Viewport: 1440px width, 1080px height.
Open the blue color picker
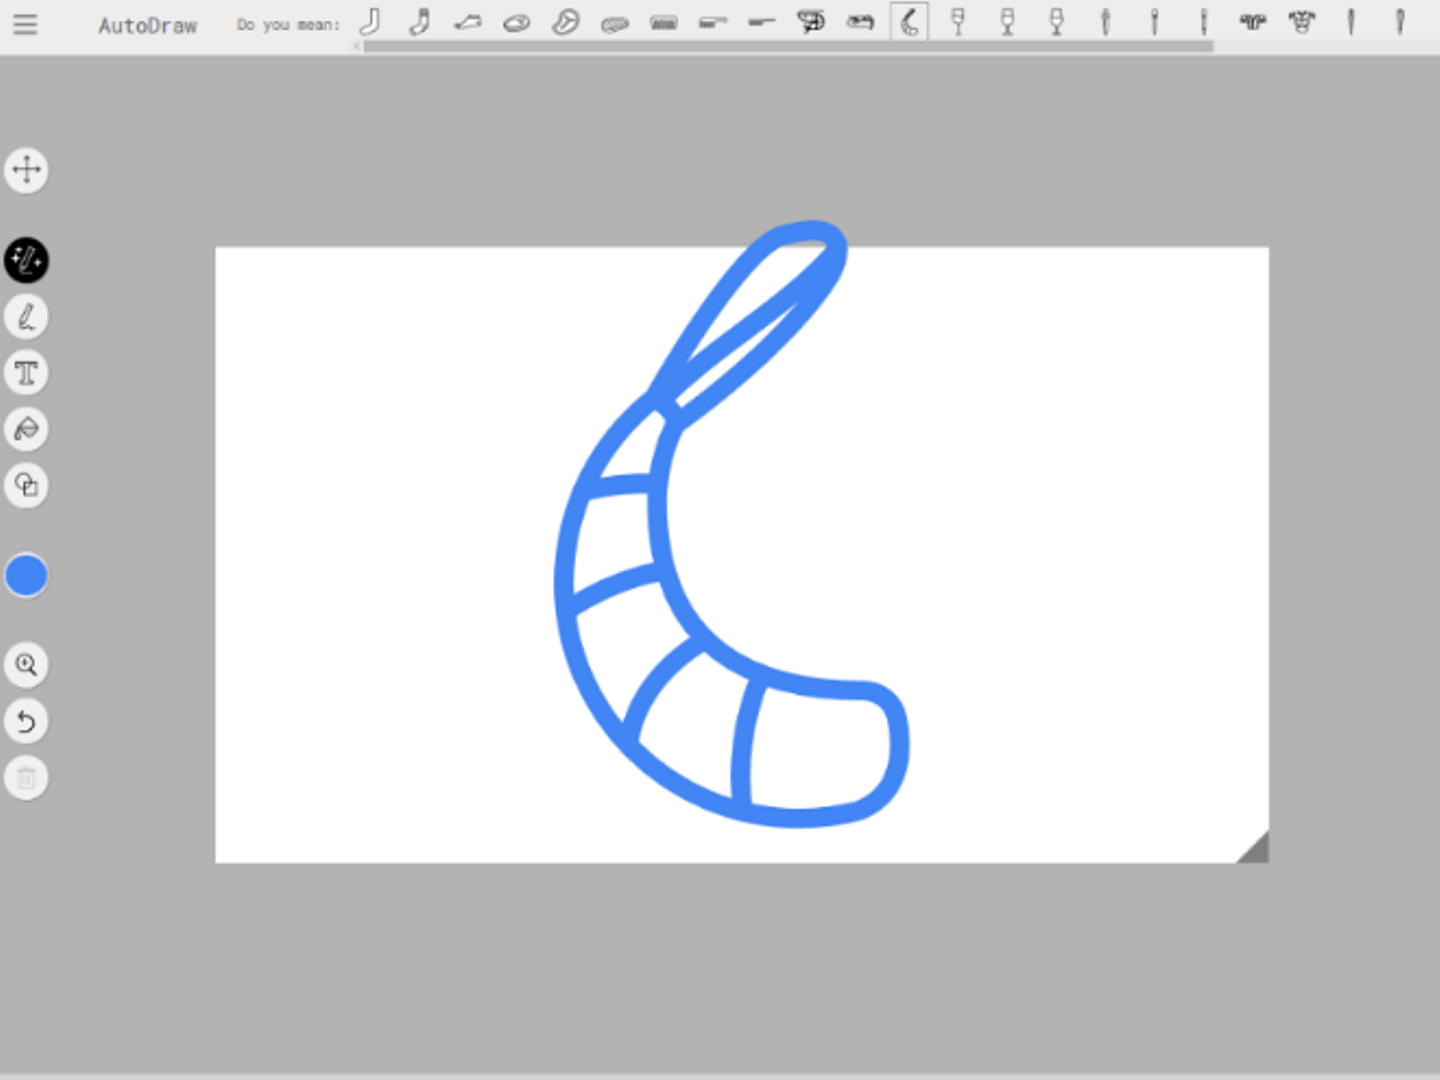27,576
